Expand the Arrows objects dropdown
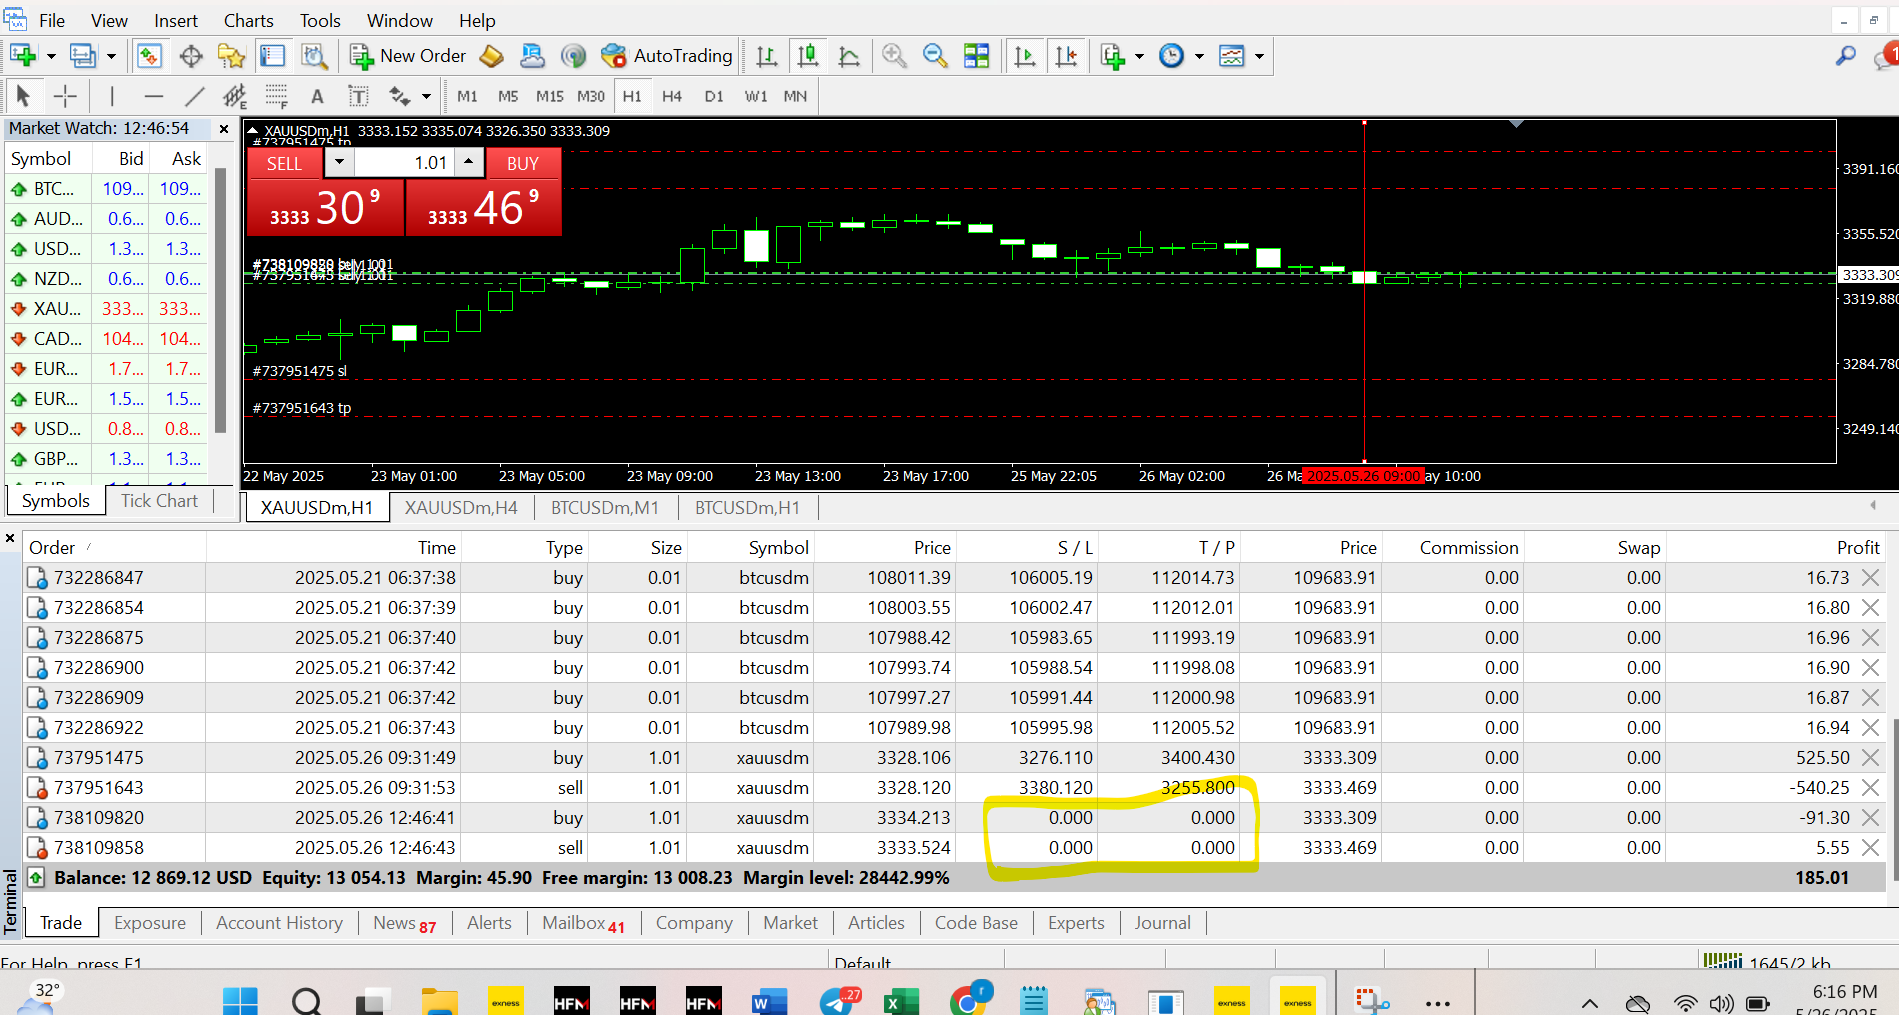Image resolution: width=1899 pixels, height=1015 pixels. [426, 96]
